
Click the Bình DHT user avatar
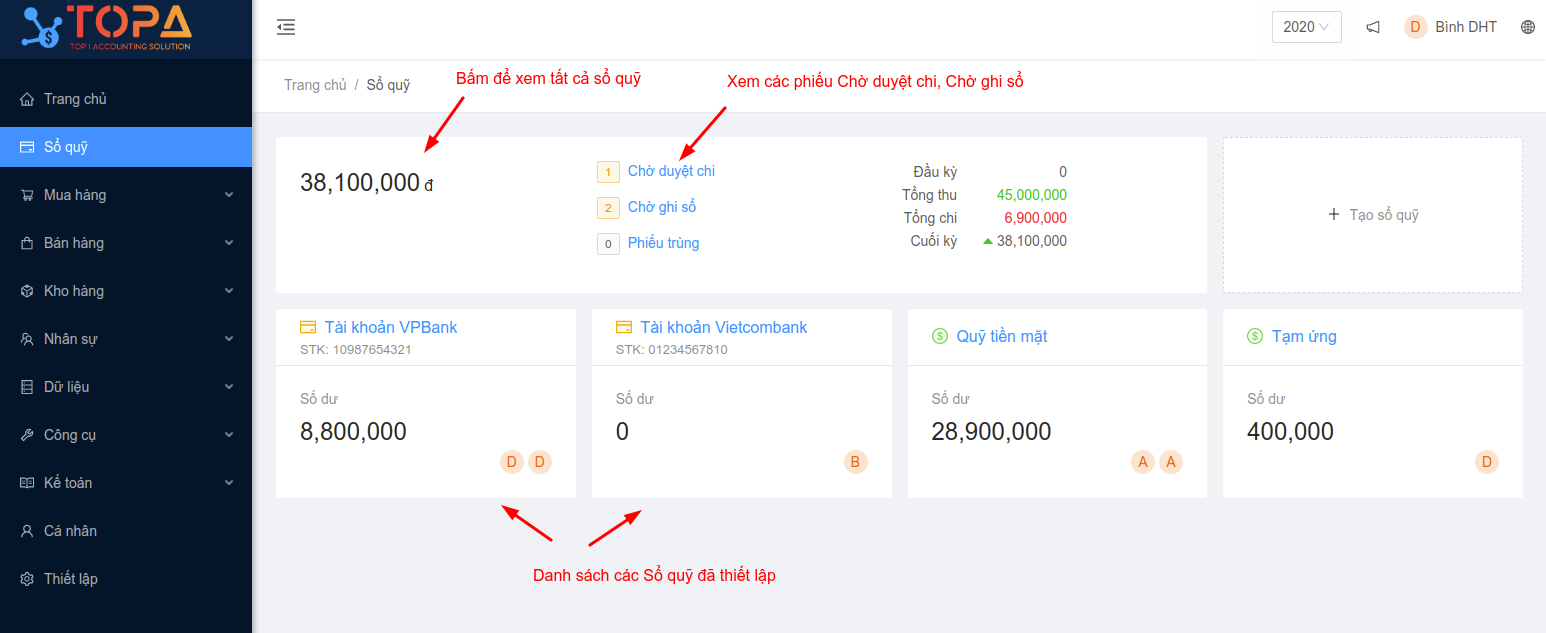1415,27
